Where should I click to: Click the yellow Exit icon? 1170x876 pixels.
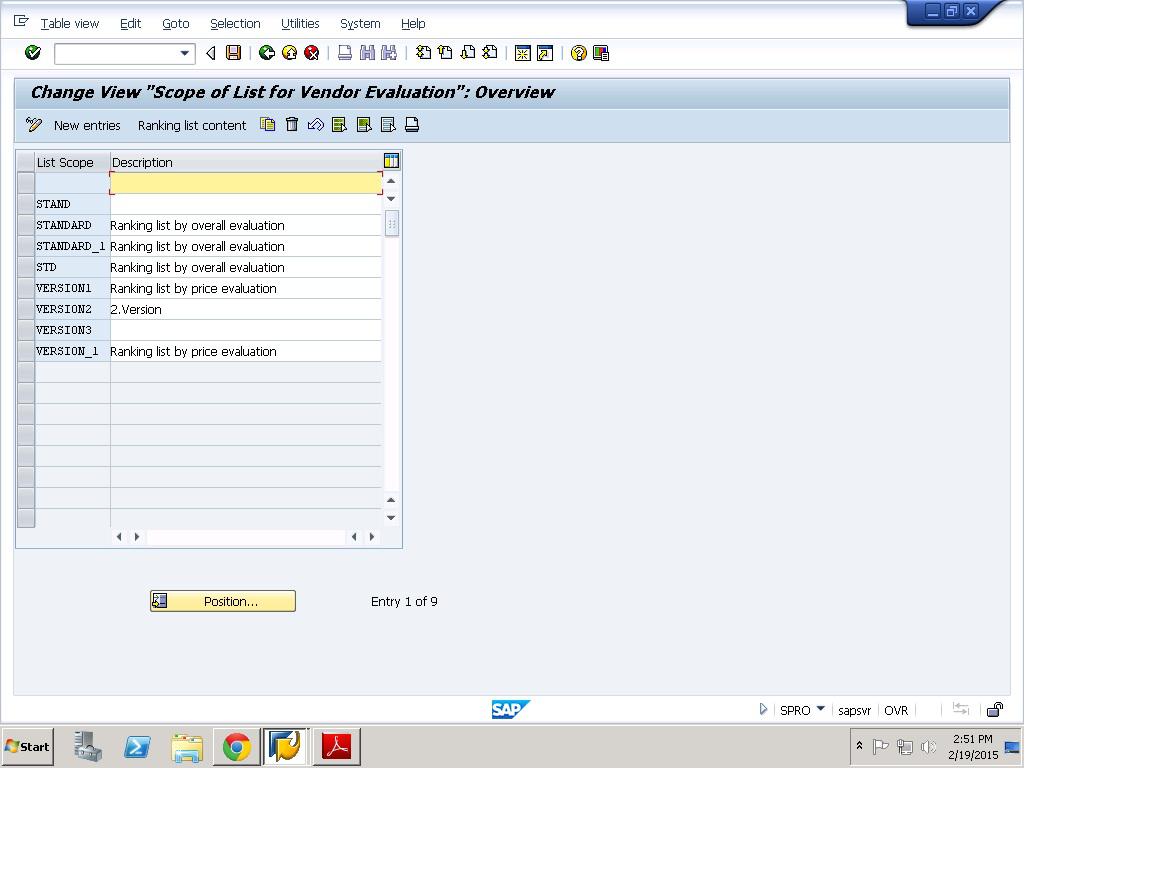290,52
